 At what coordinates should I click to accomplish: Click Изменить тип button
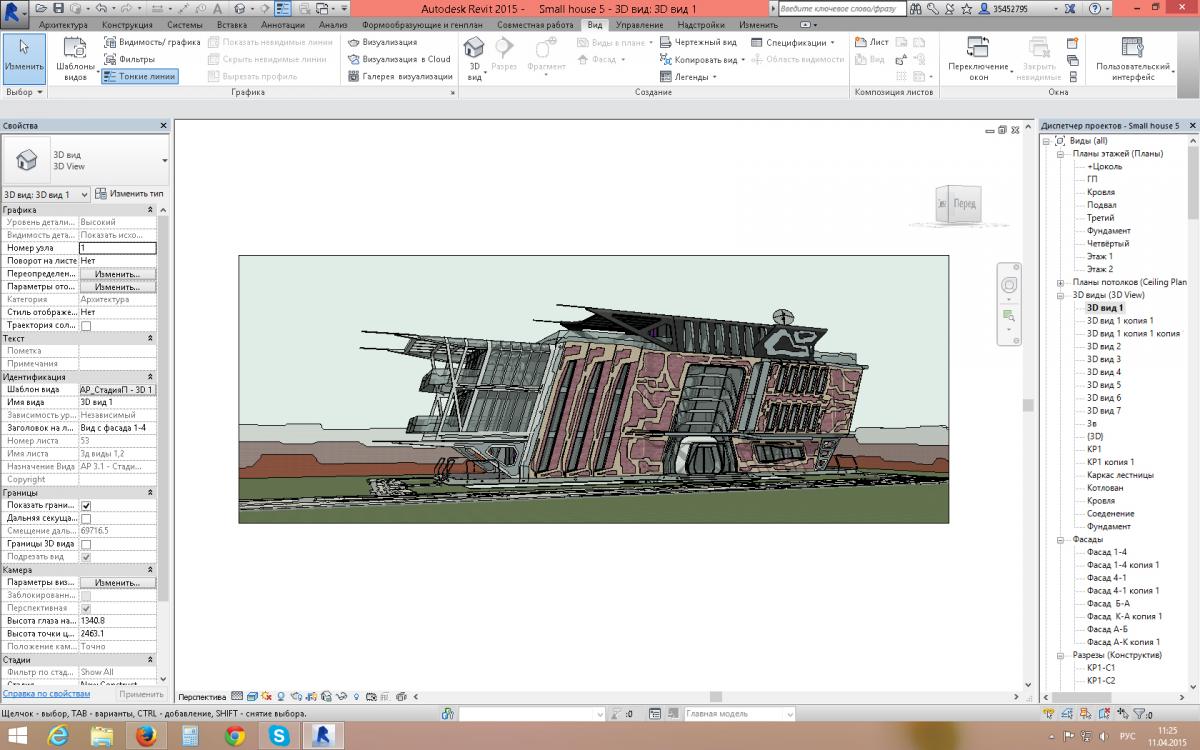click(129, 194)
